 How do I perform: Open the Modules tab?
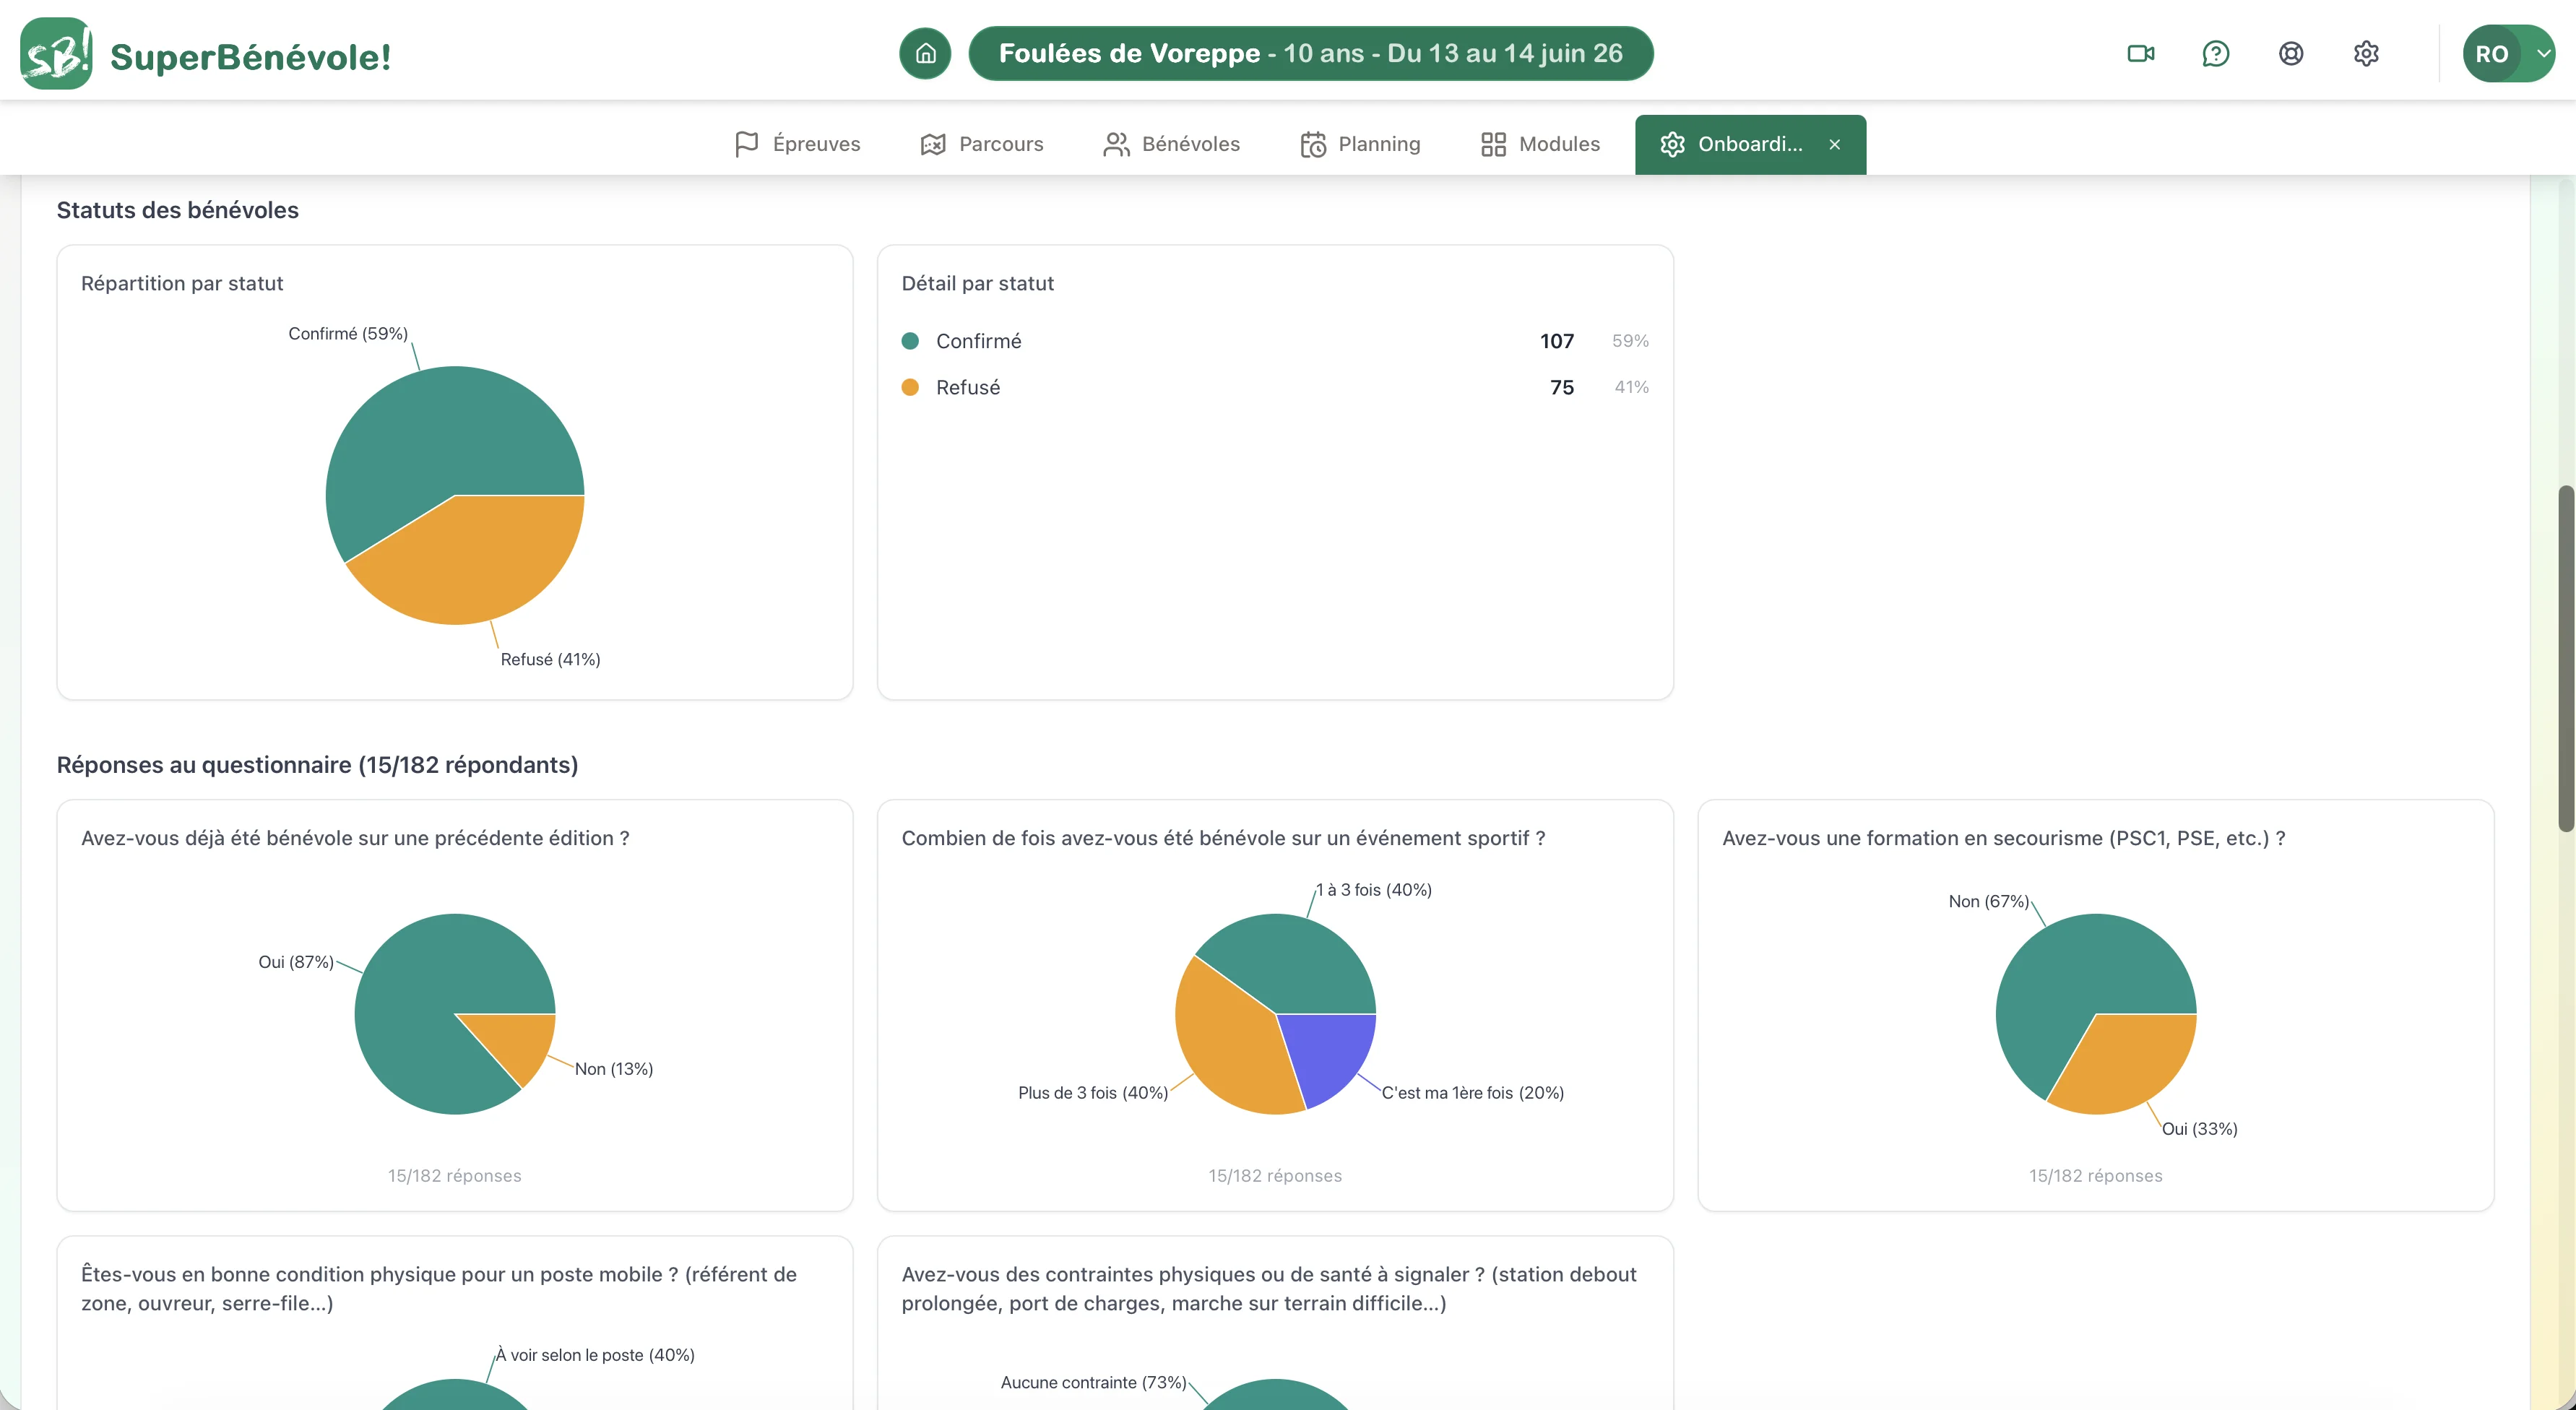click(1541, 144)
